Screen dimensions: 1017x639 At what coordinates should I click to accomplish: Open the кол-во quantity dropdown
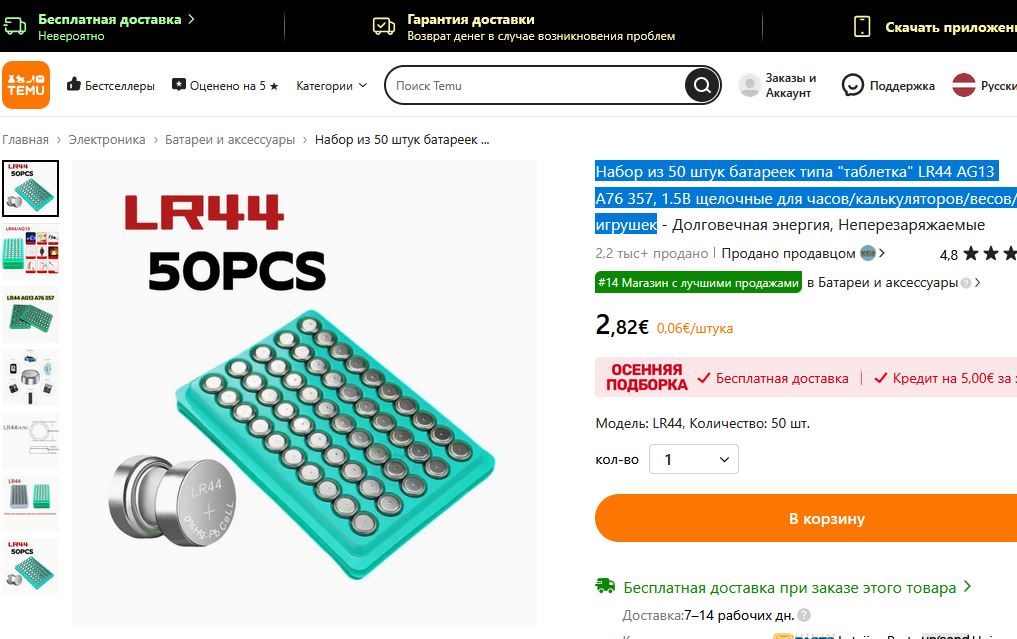tap(693, 459)
